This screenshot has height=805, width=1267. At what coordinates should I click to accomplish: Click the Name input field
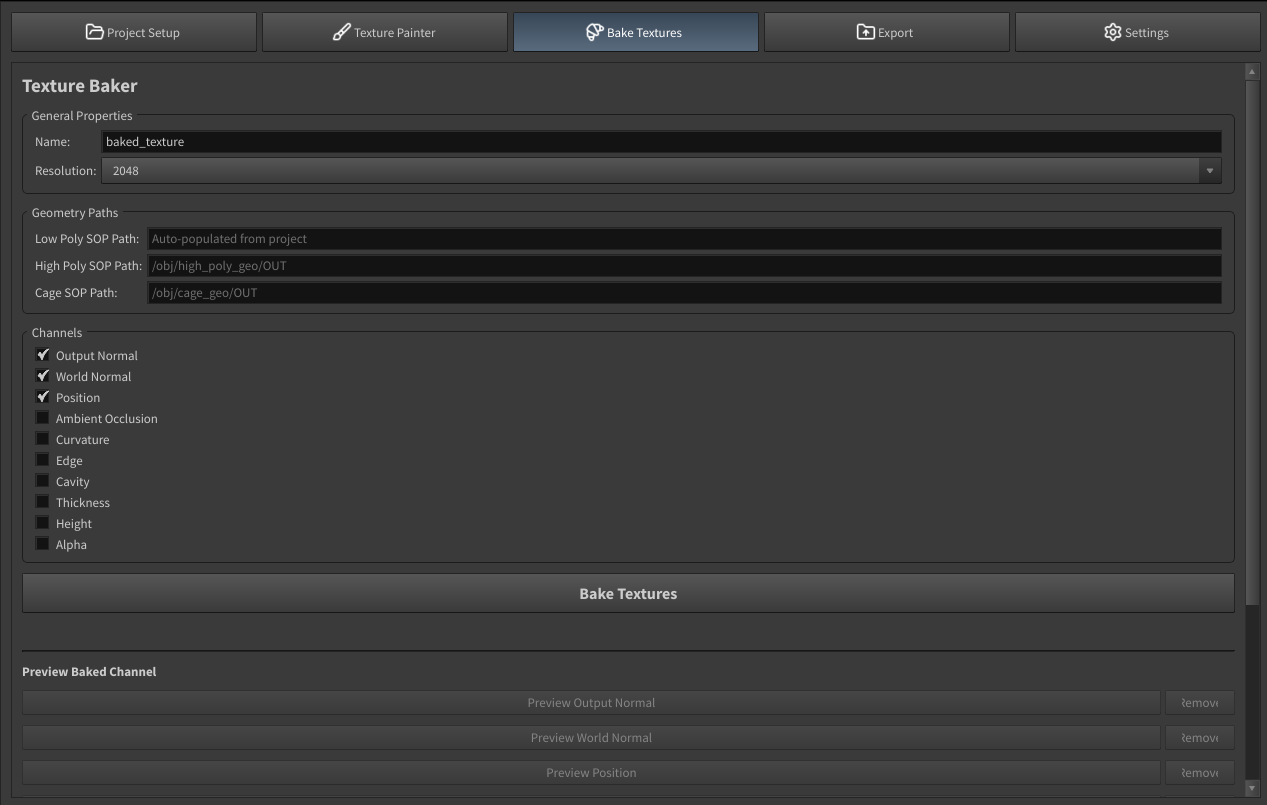[660, 142]
